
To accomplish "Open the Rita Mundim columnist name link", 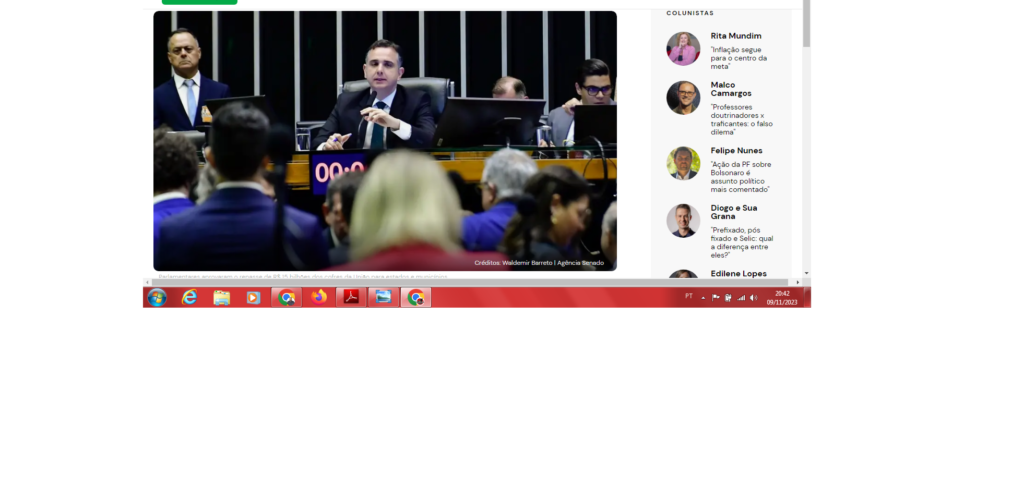I will [x=736, y=36].
